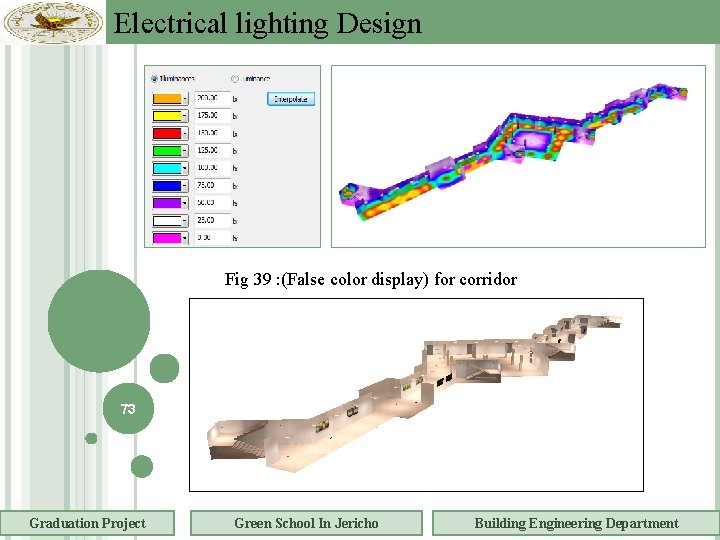Click the rendered 3D corridor image
Viewport: 720px width, 540px height.
point(416,395)
